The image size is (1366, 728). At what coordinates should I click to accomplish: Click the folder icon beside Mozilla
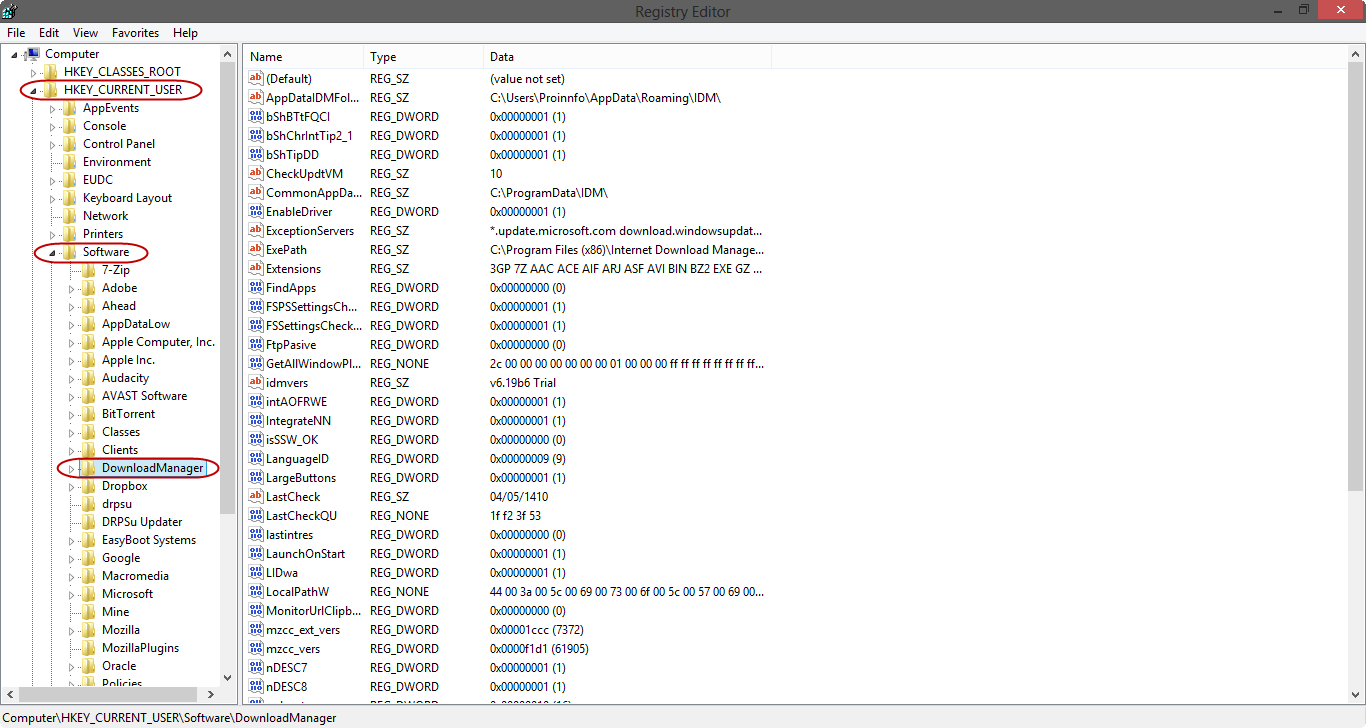89,630
